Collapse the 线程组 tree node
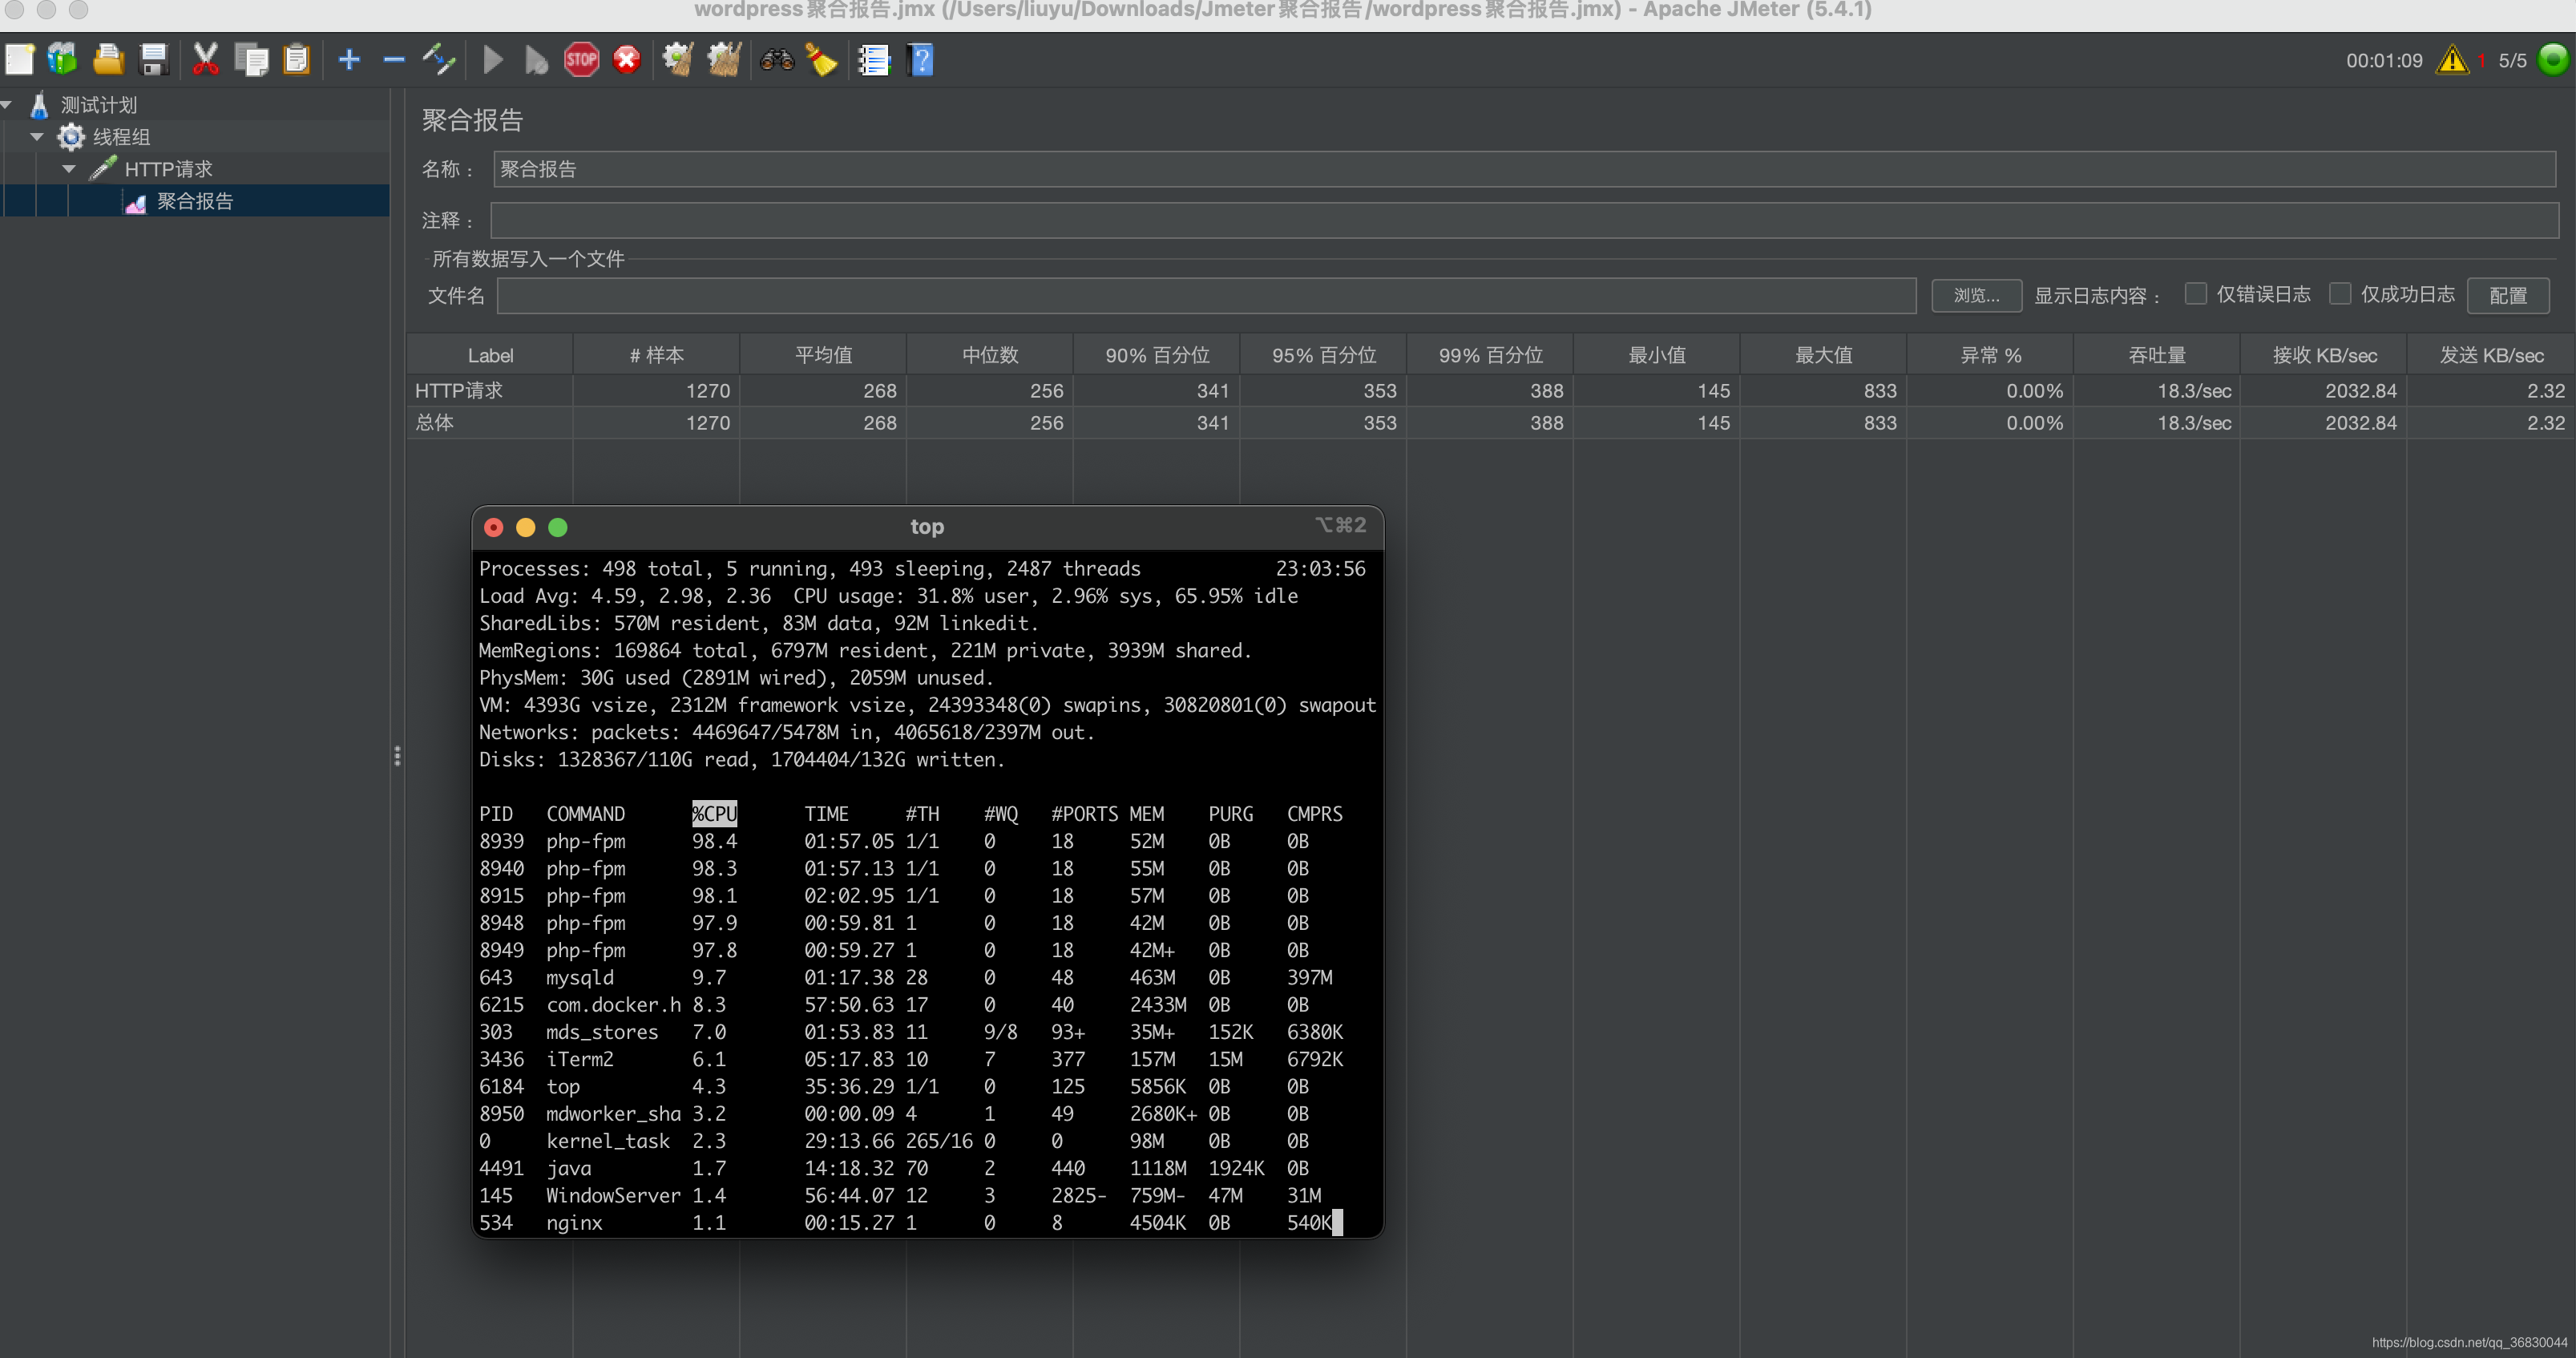Screen dimensions: 2576x1358 (37, 137)
